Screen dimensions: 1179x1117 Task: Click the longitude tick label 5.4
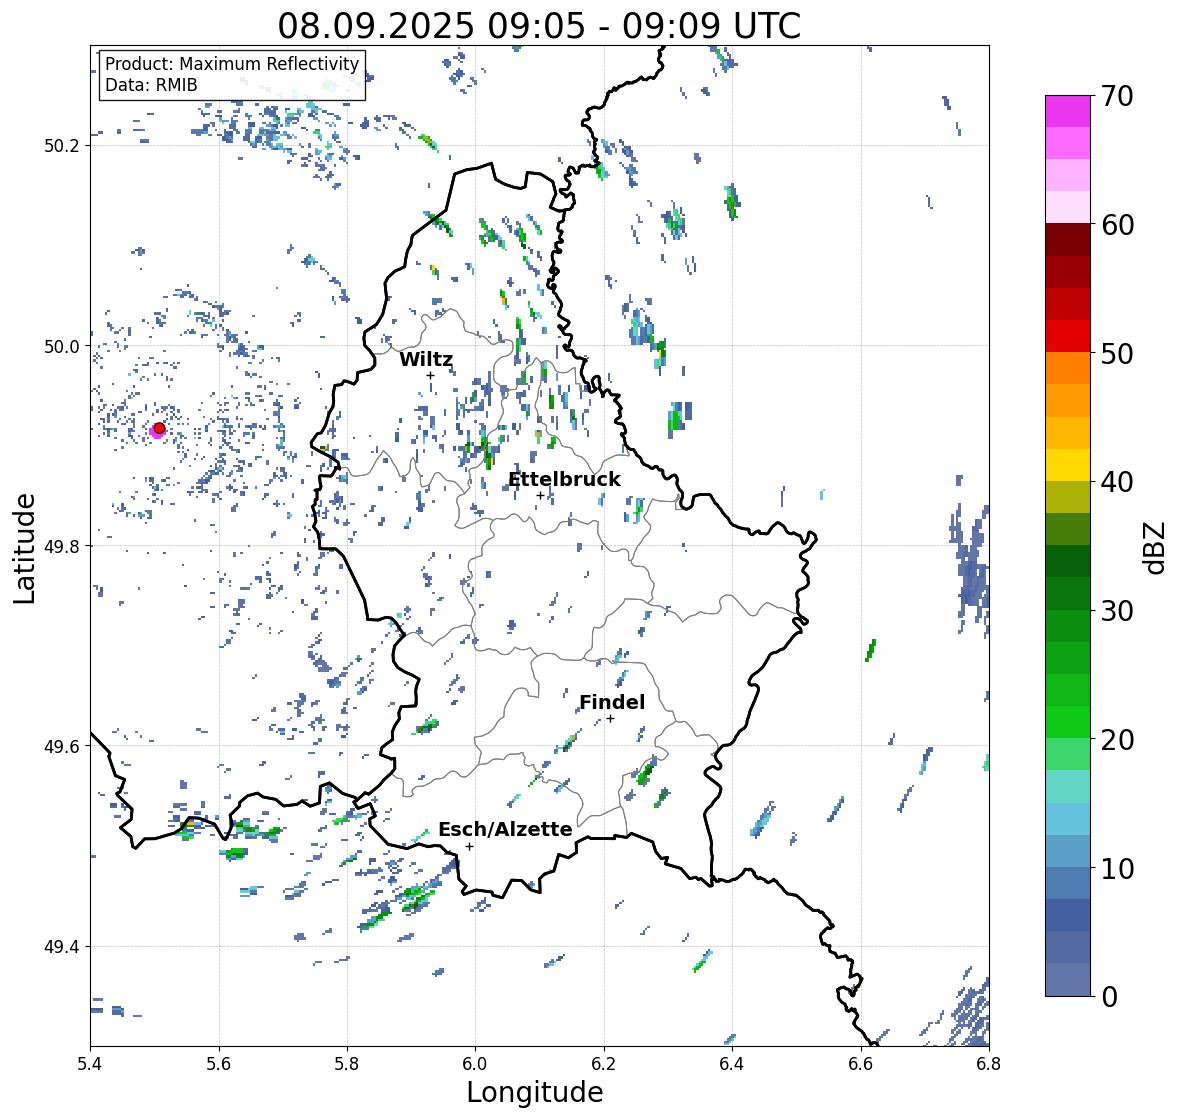(90, 1063)
